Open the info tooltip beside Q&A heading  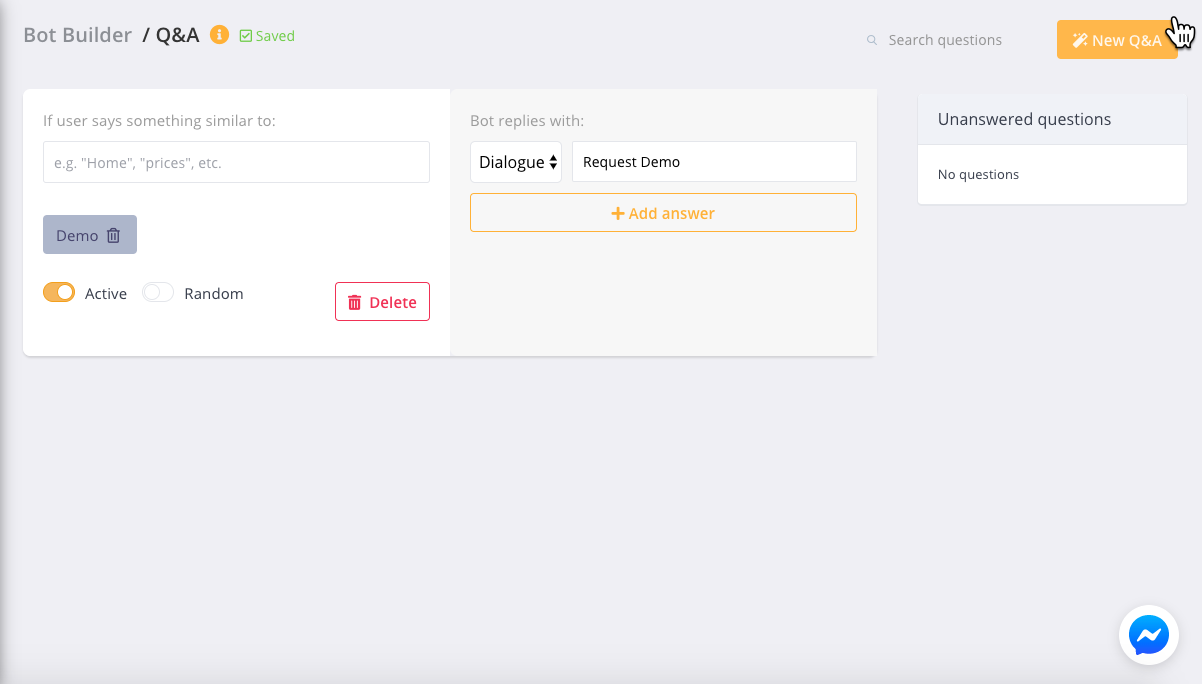[219, 33]
